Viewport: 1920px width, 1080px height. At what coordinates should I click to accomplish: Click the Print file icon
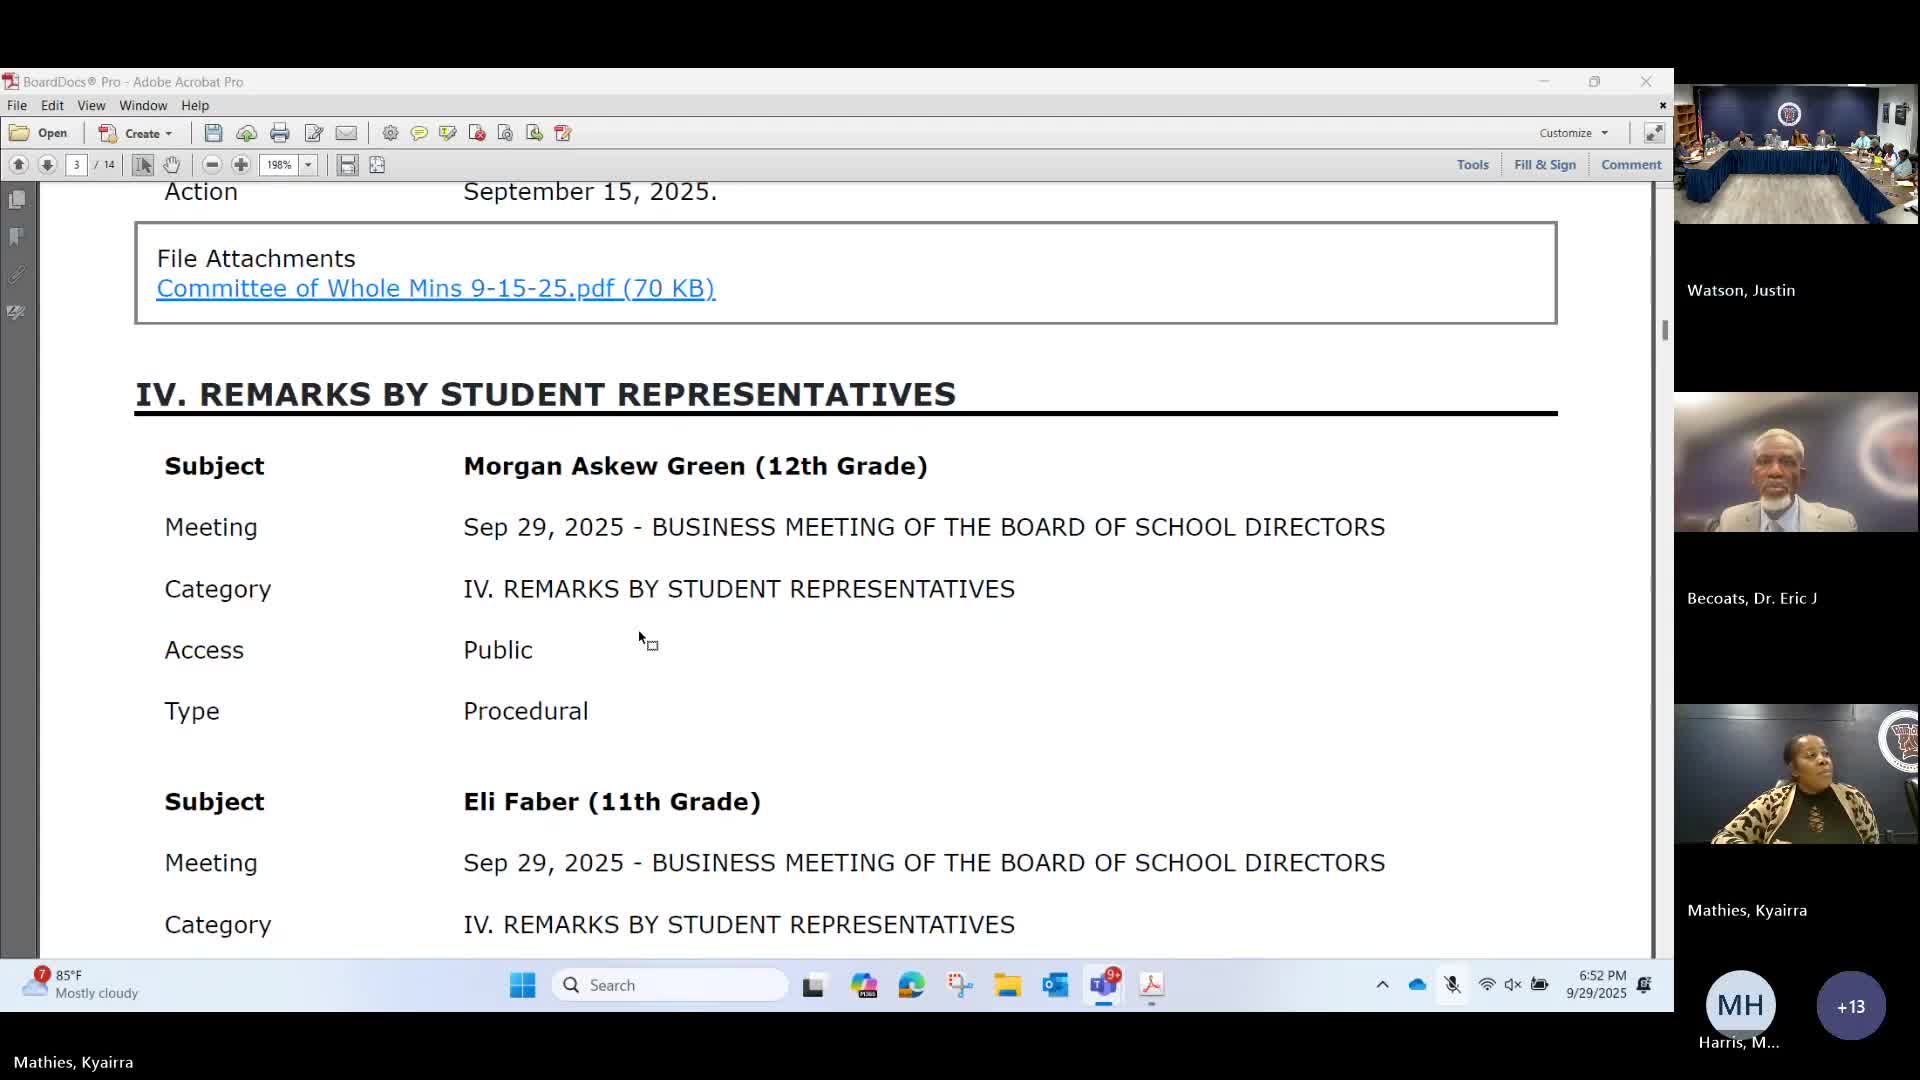[280, 133]
